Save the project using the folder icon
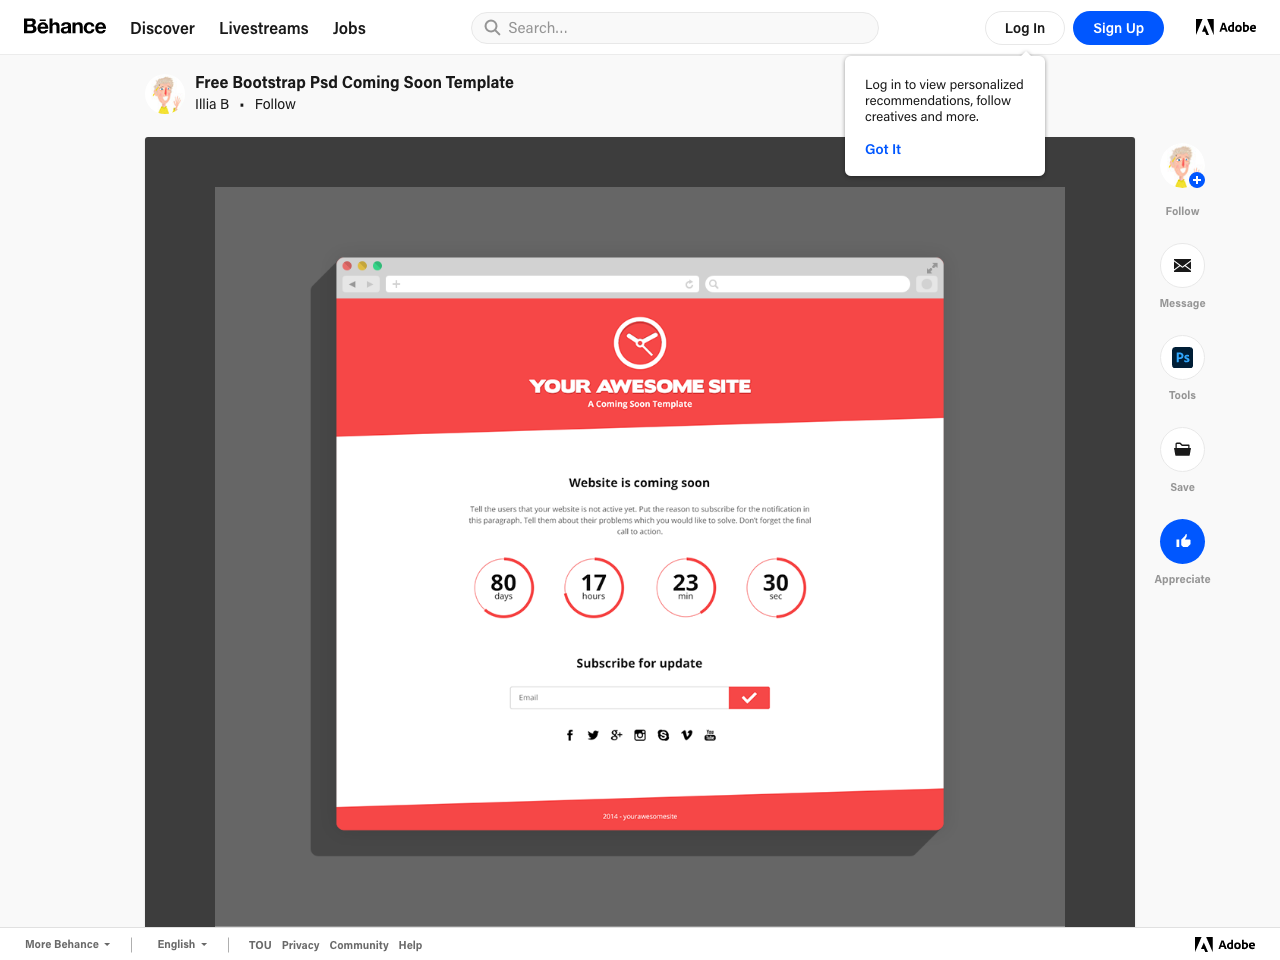The height and width of the screenshot is (960, 1280). pyautogui.click(x=1182, y=449)
